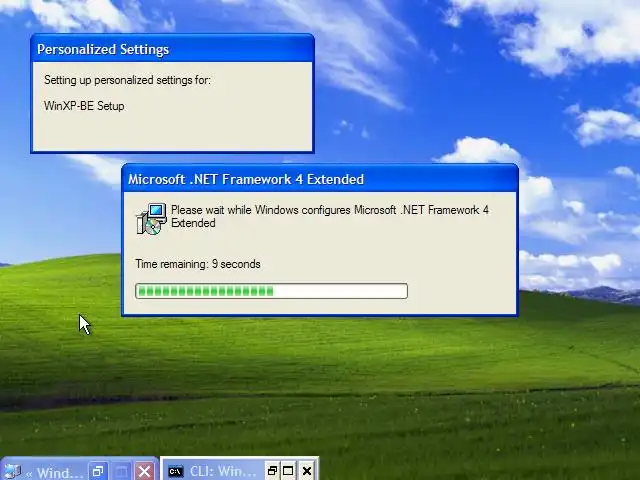
Task: Click the '« Wind...' window title text
Action: tap(54, 473)
